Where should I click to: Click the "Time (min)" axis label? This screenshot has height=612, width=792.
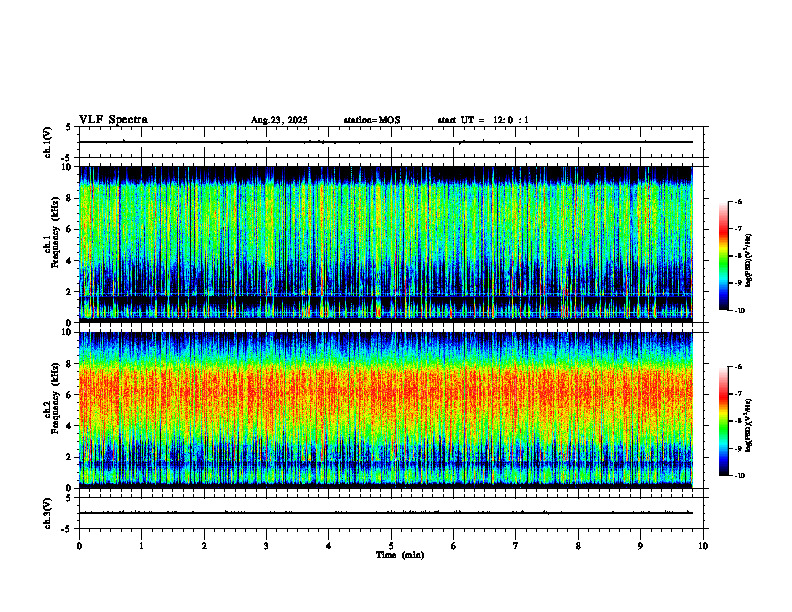click(x=400, y=555)
